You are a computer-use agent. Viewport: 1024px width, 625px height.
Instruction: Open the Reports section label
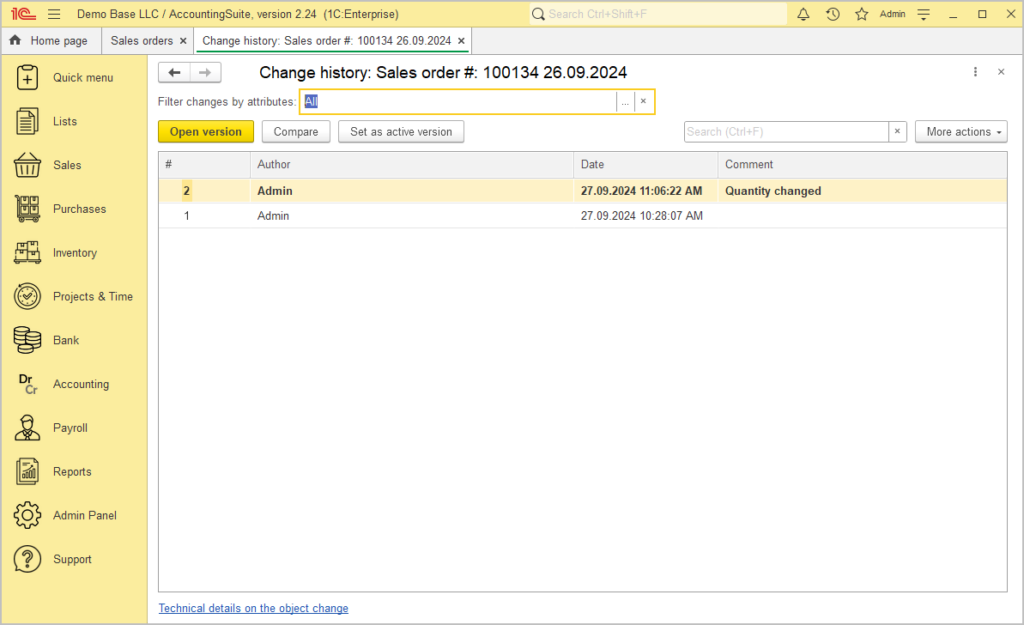point(72,472)
